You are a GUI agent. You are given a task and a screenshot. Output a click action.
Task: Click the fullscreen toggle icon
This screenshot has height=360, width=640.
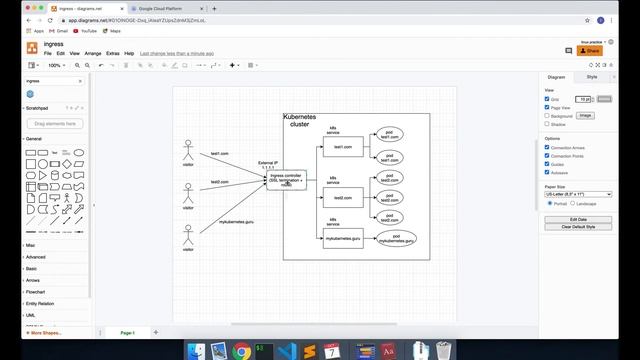598,65
